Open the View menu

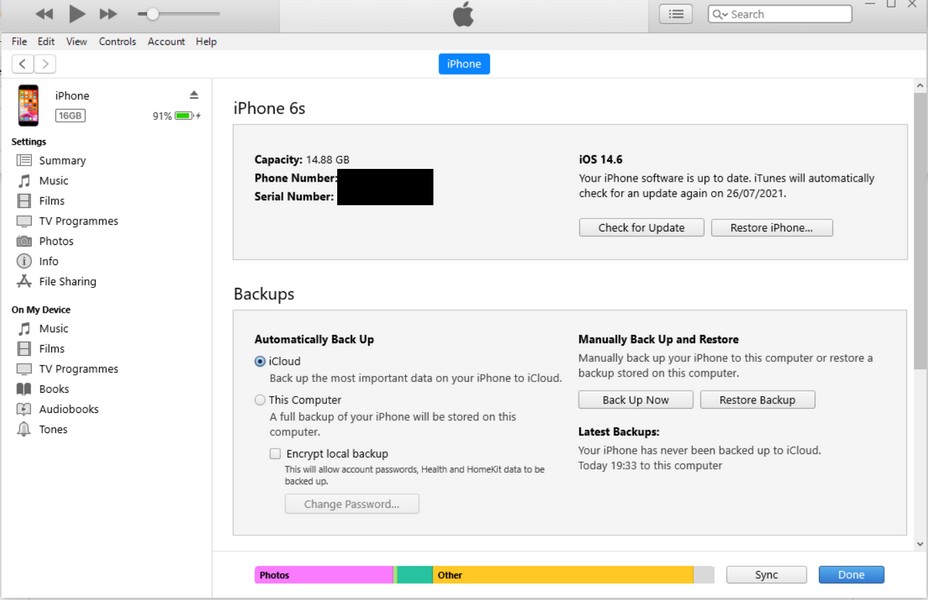coord(76,41)
